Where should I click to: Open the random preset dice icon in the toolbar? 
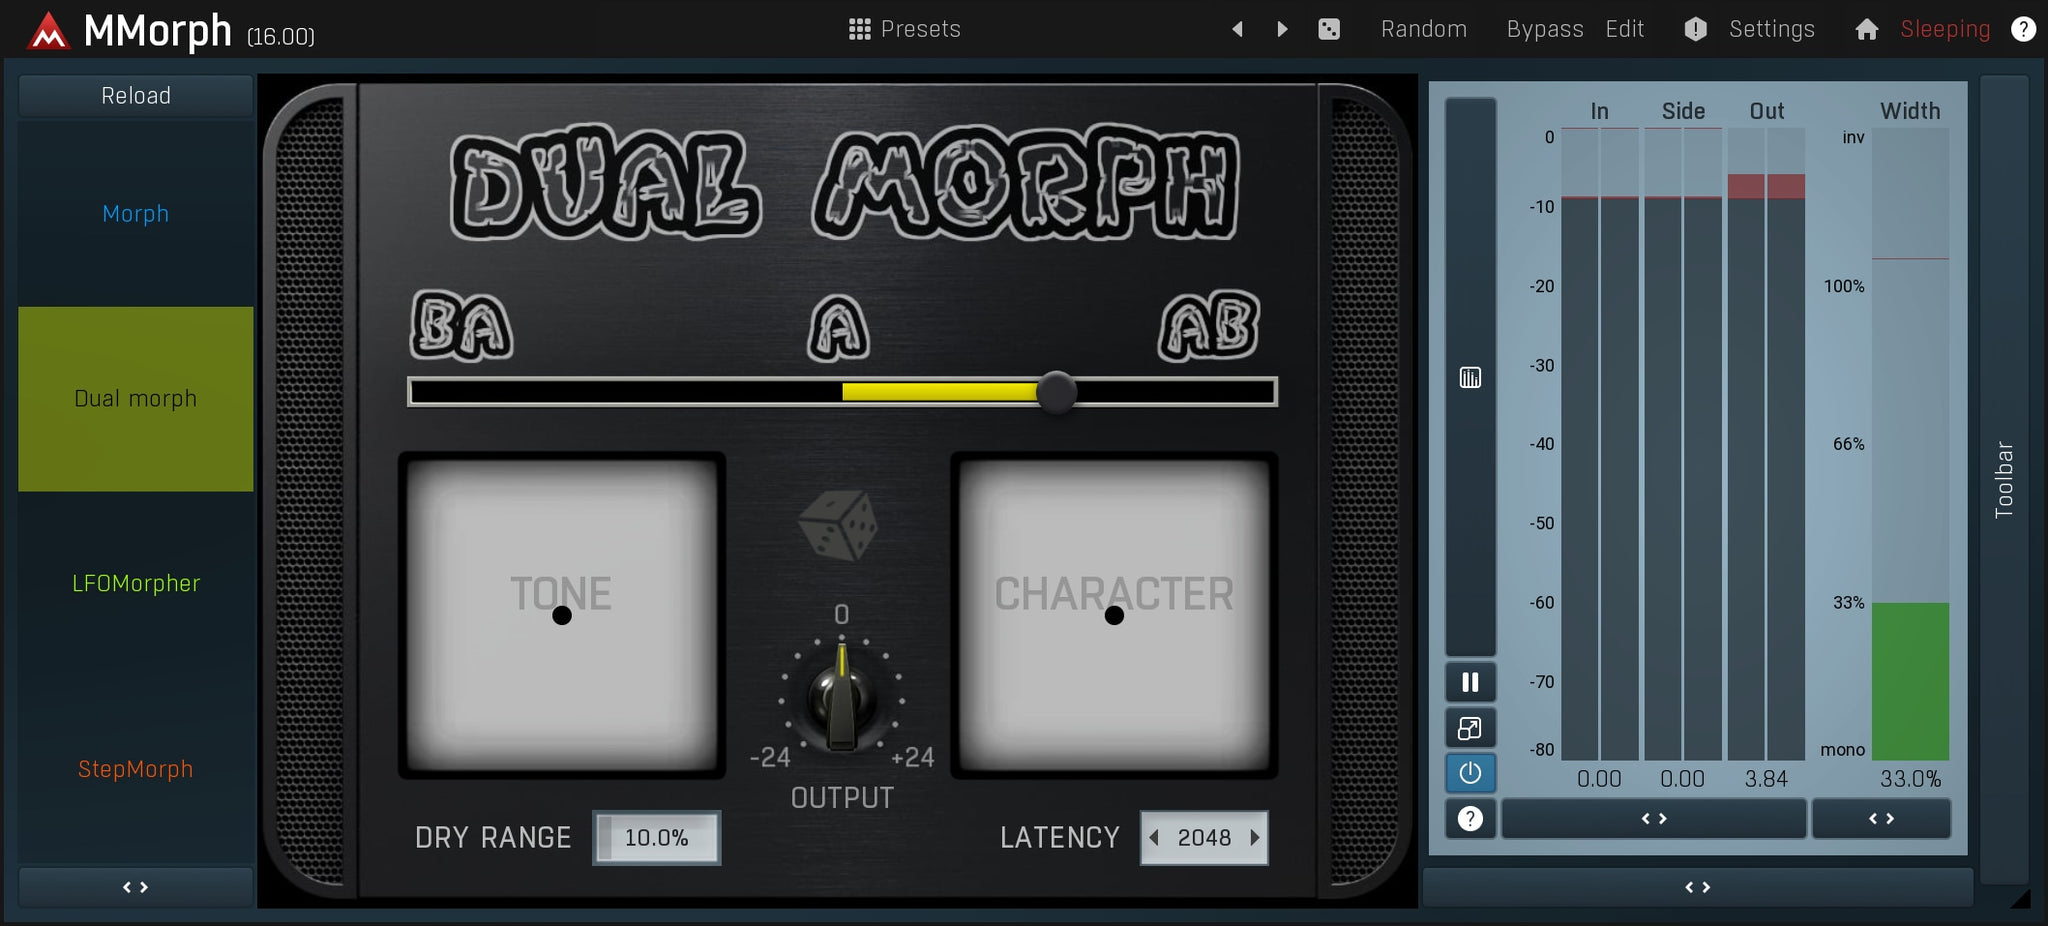click(x=1330, y=29)
